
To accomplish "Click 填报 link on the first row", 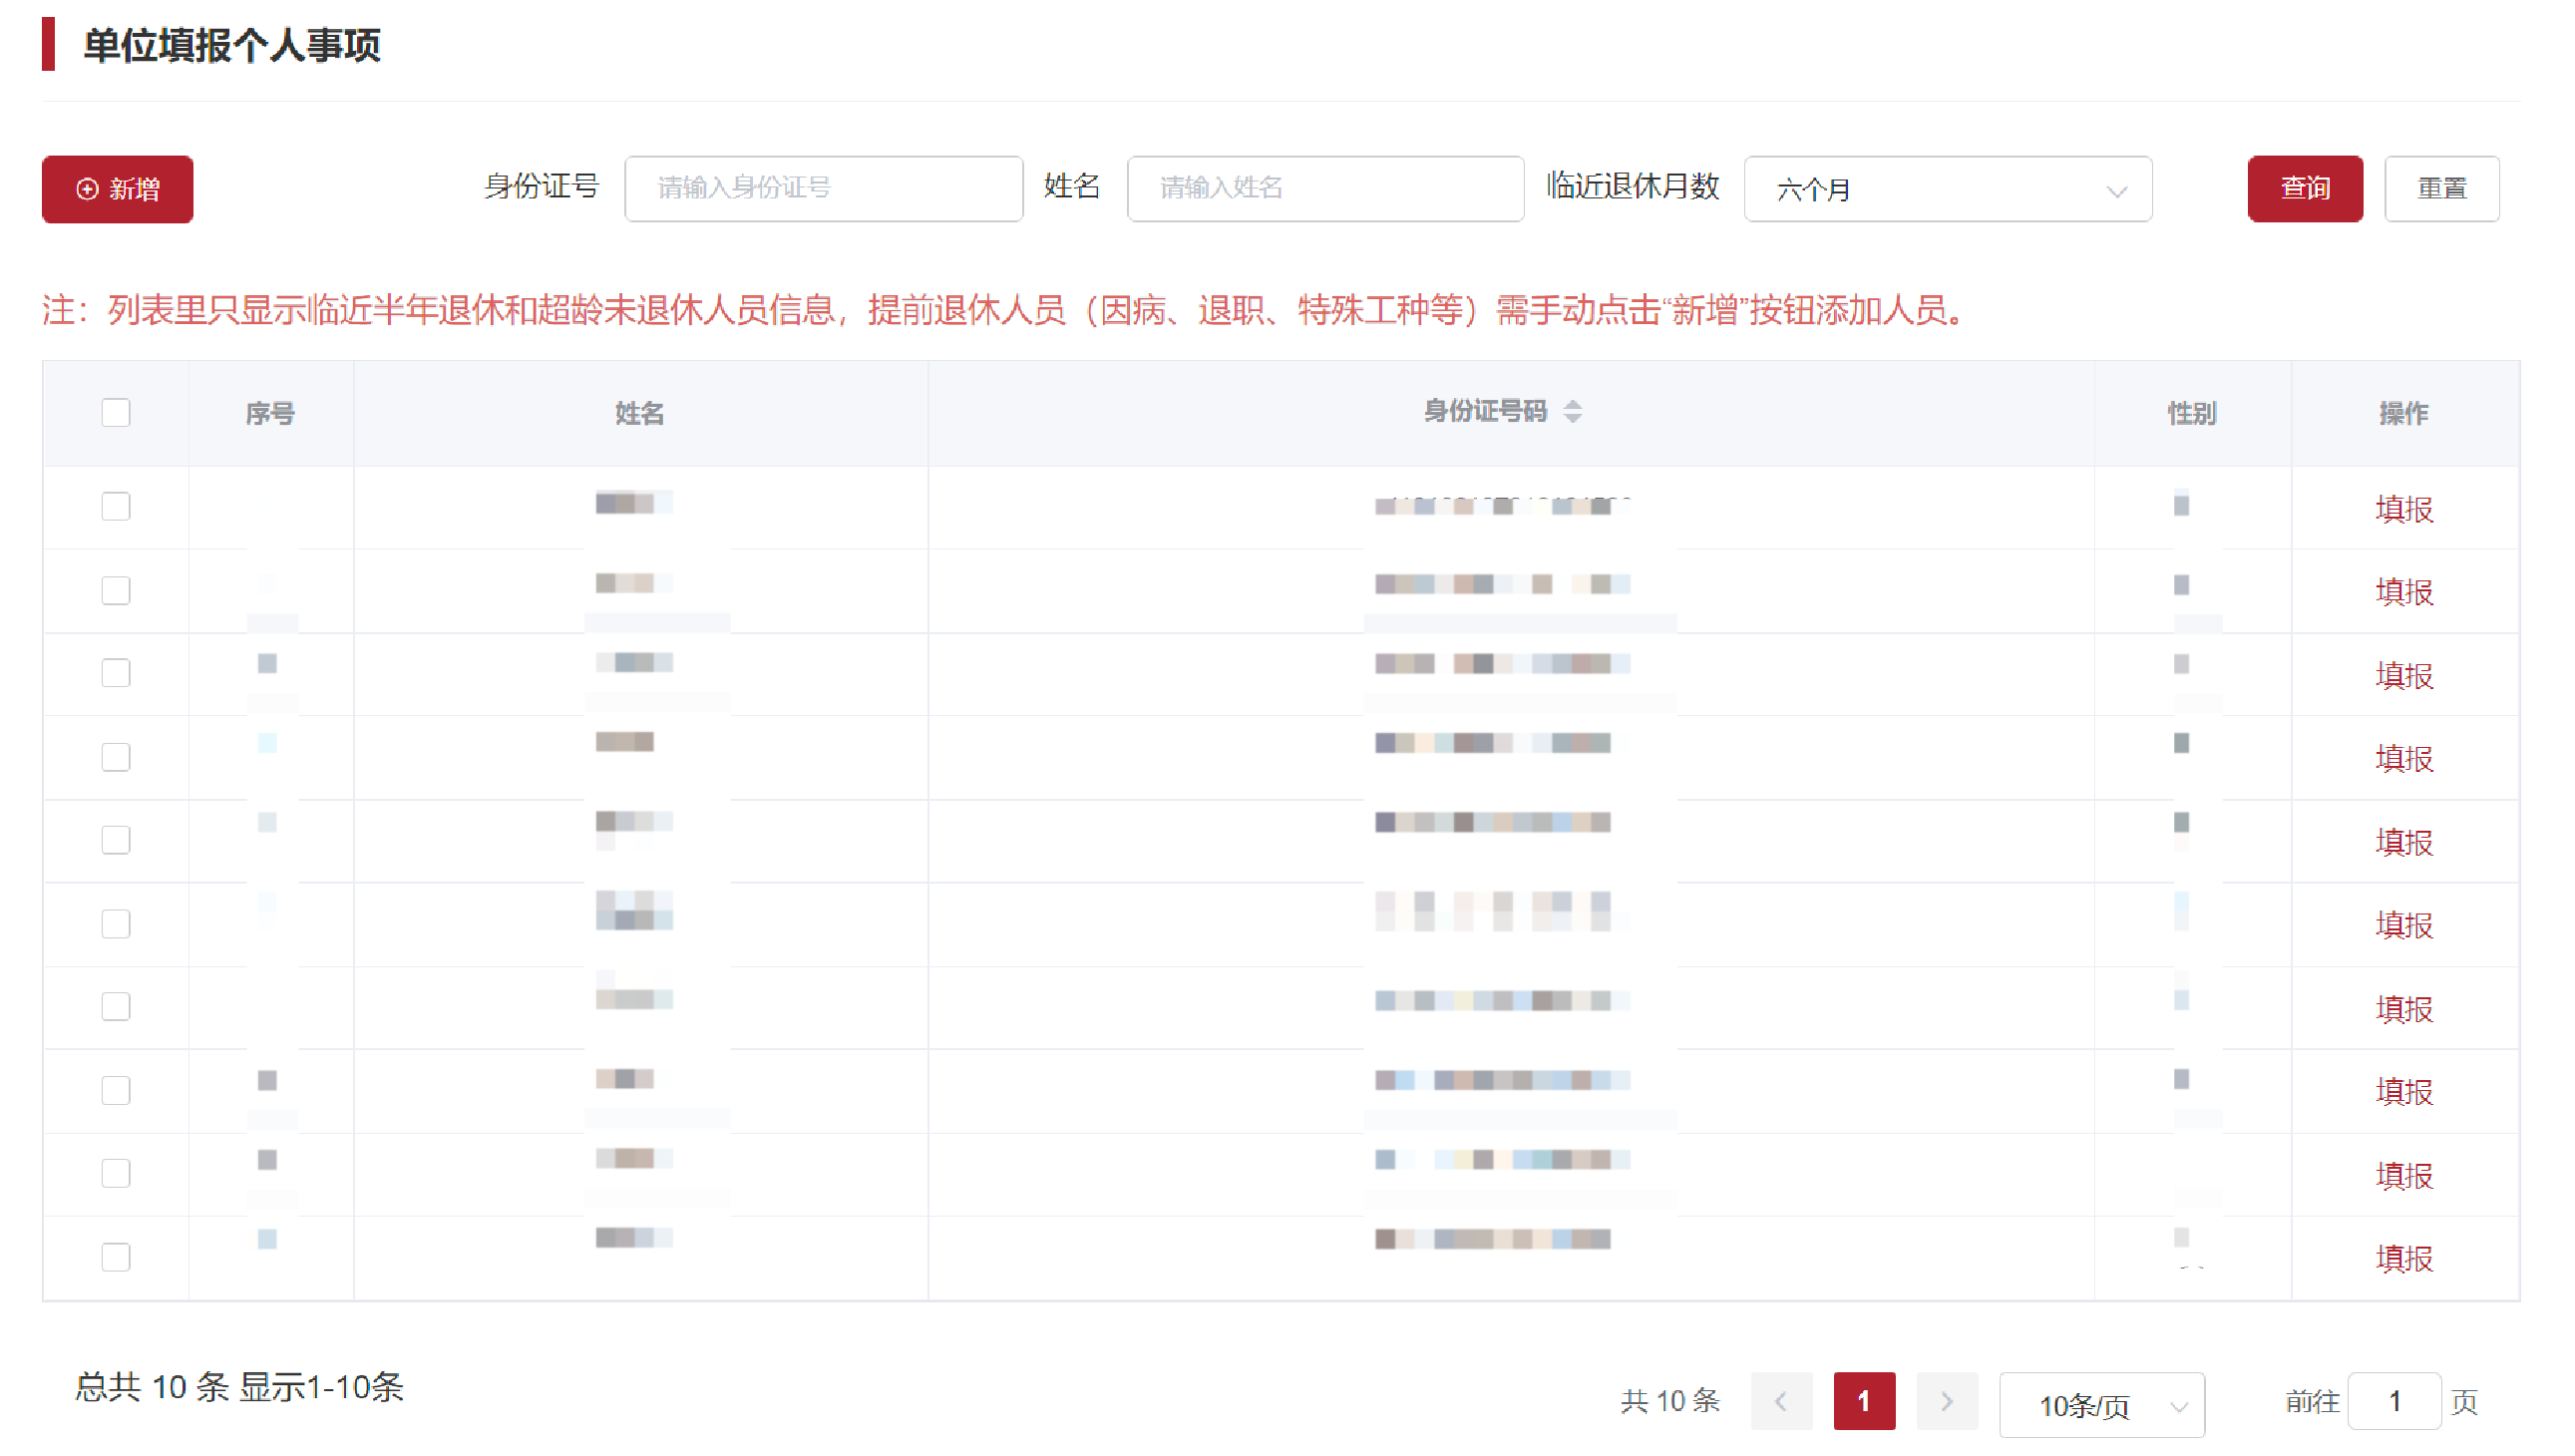I will (x=2403, y=509).
